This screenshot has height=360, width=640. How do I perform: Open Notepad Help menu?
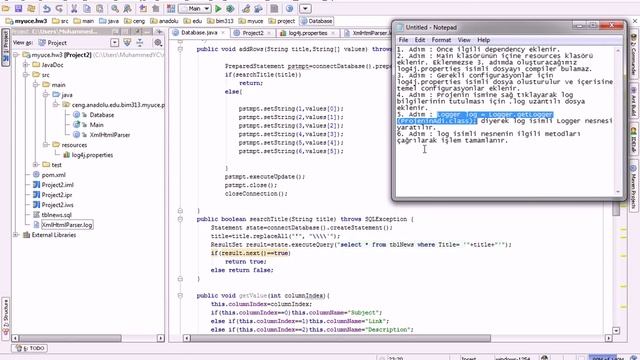pyautogui.click(x=484, y=40)
